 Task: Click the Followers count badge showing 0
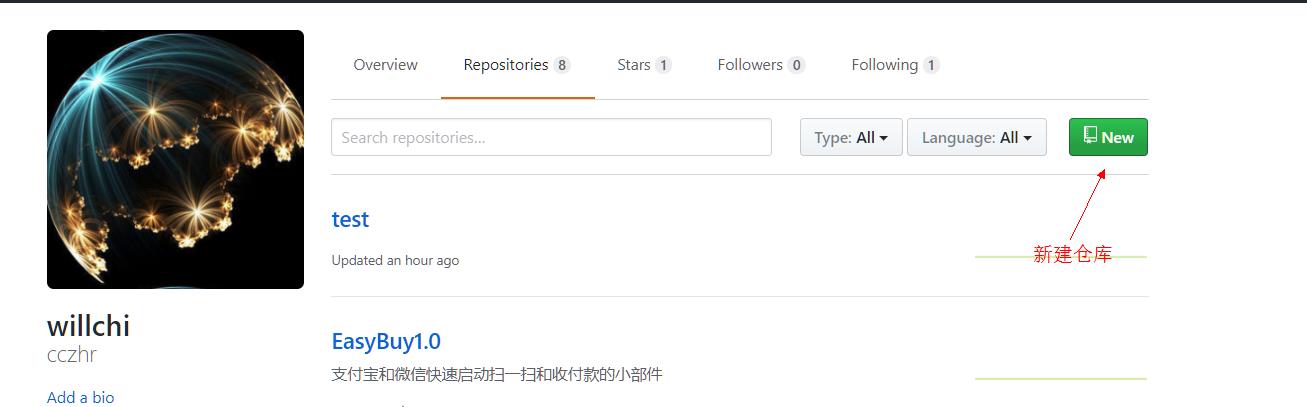pyautogui.click(x=796, y=65)
